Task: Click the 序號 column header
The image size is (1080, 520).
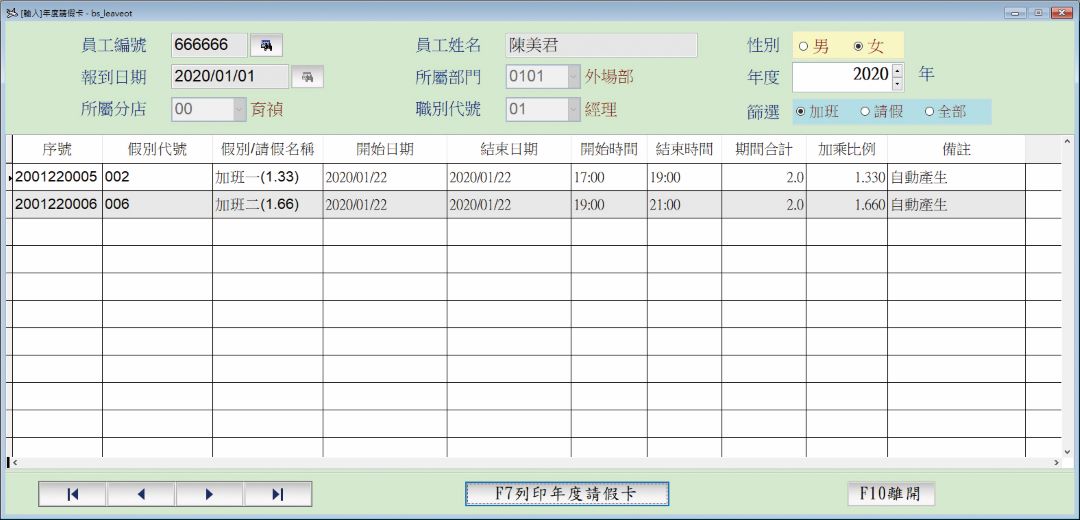Action: pyautogui.click(x=57, y=149)
